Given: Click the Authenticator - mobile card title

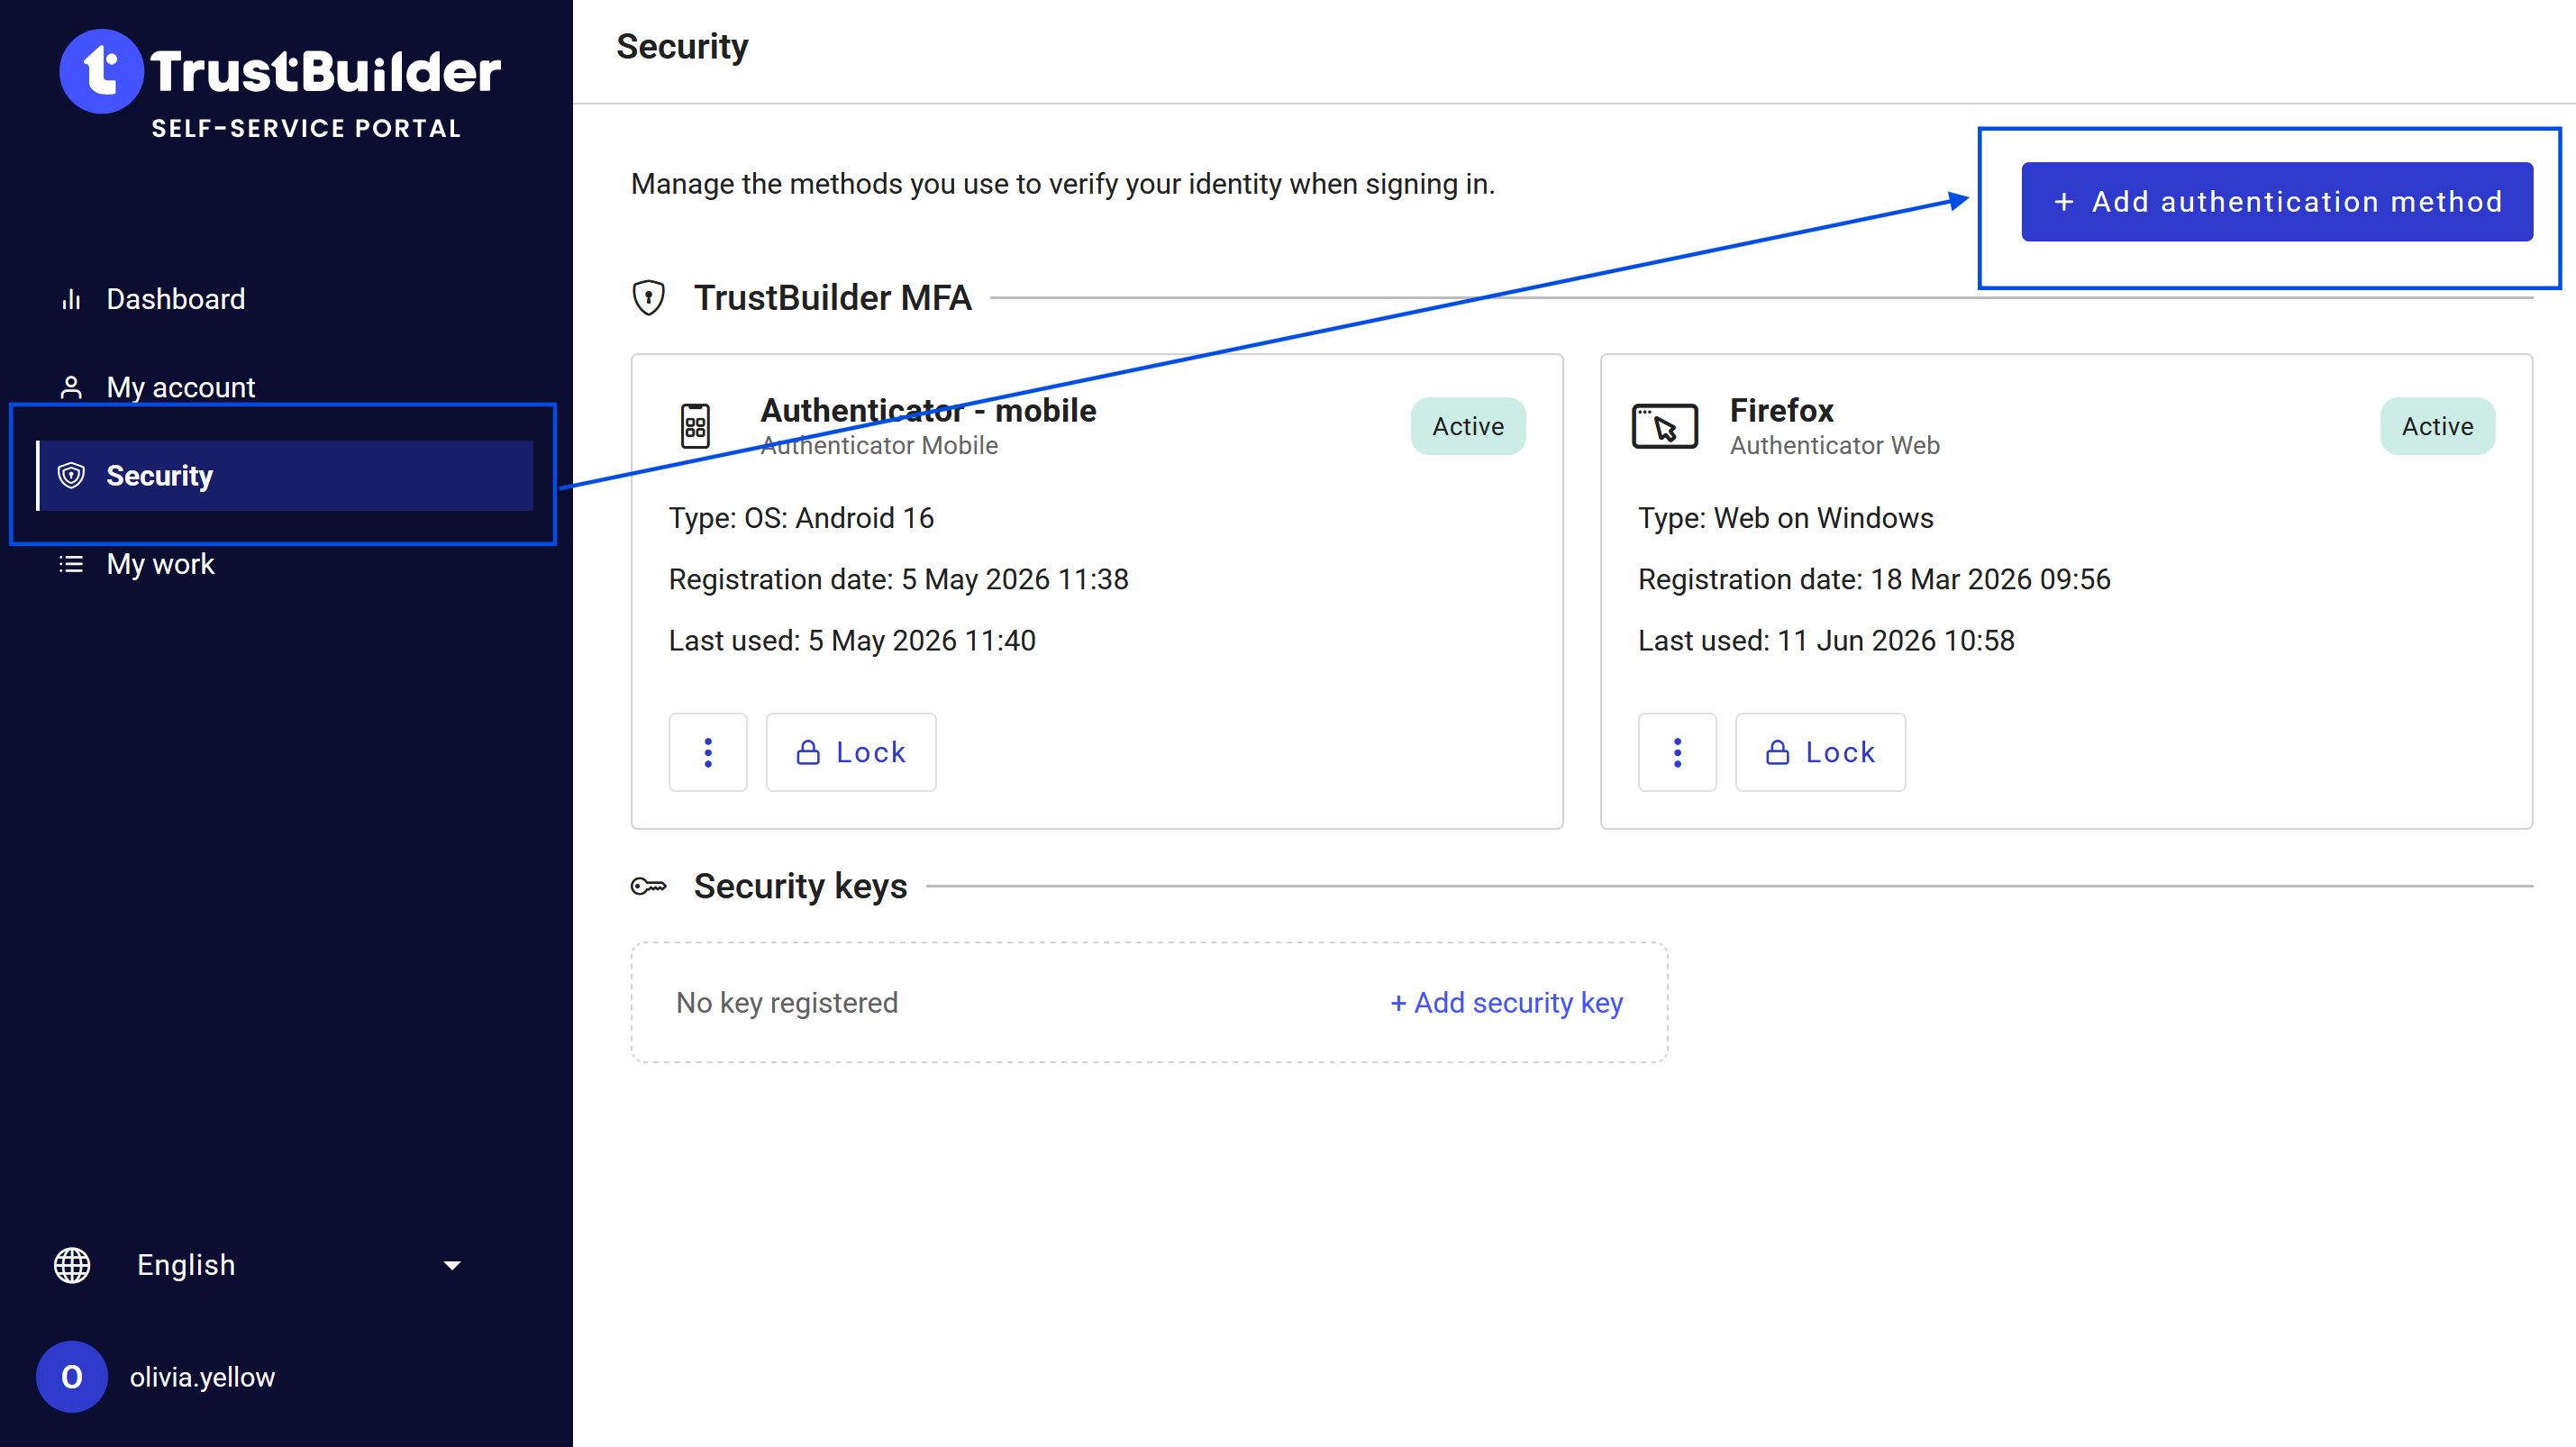Looking at the screenshot, I should pyautogui.click(x=928, y=410).
